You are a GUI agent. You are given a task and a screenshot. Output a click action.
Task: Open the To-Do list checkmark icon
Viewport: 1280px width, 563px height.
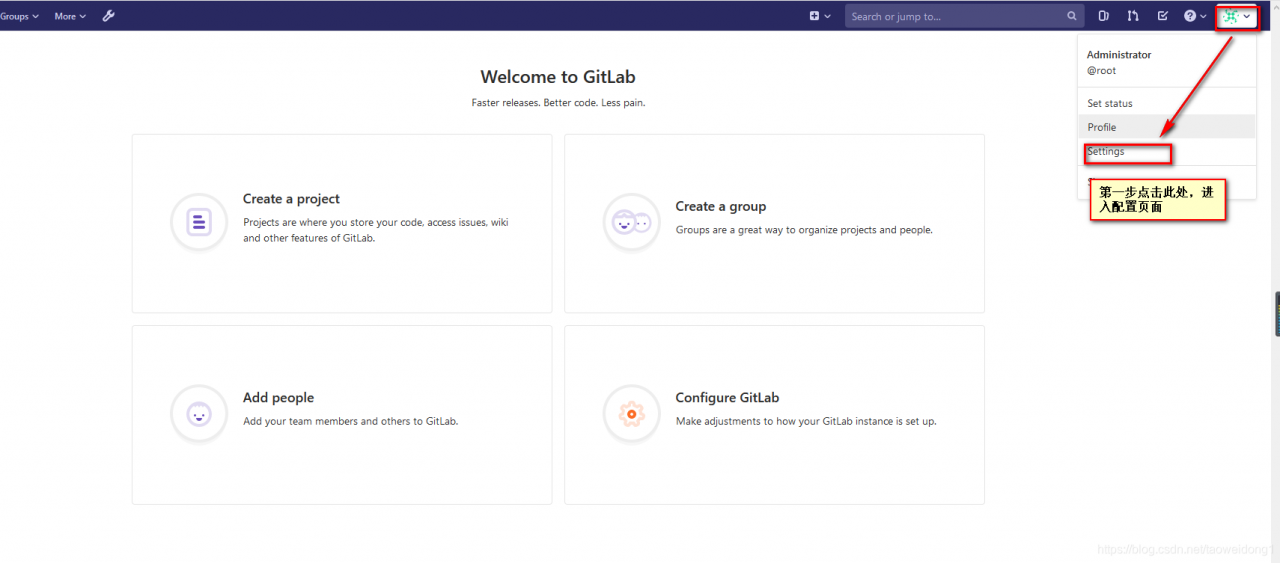point(1162,16)
